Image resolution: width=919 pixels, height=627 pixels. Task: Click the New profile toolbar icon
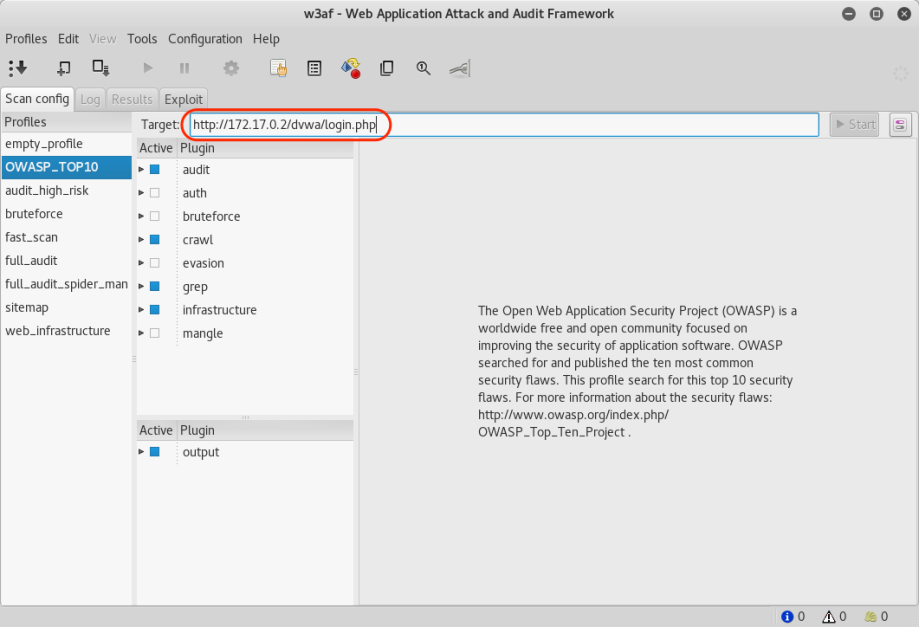64,68
